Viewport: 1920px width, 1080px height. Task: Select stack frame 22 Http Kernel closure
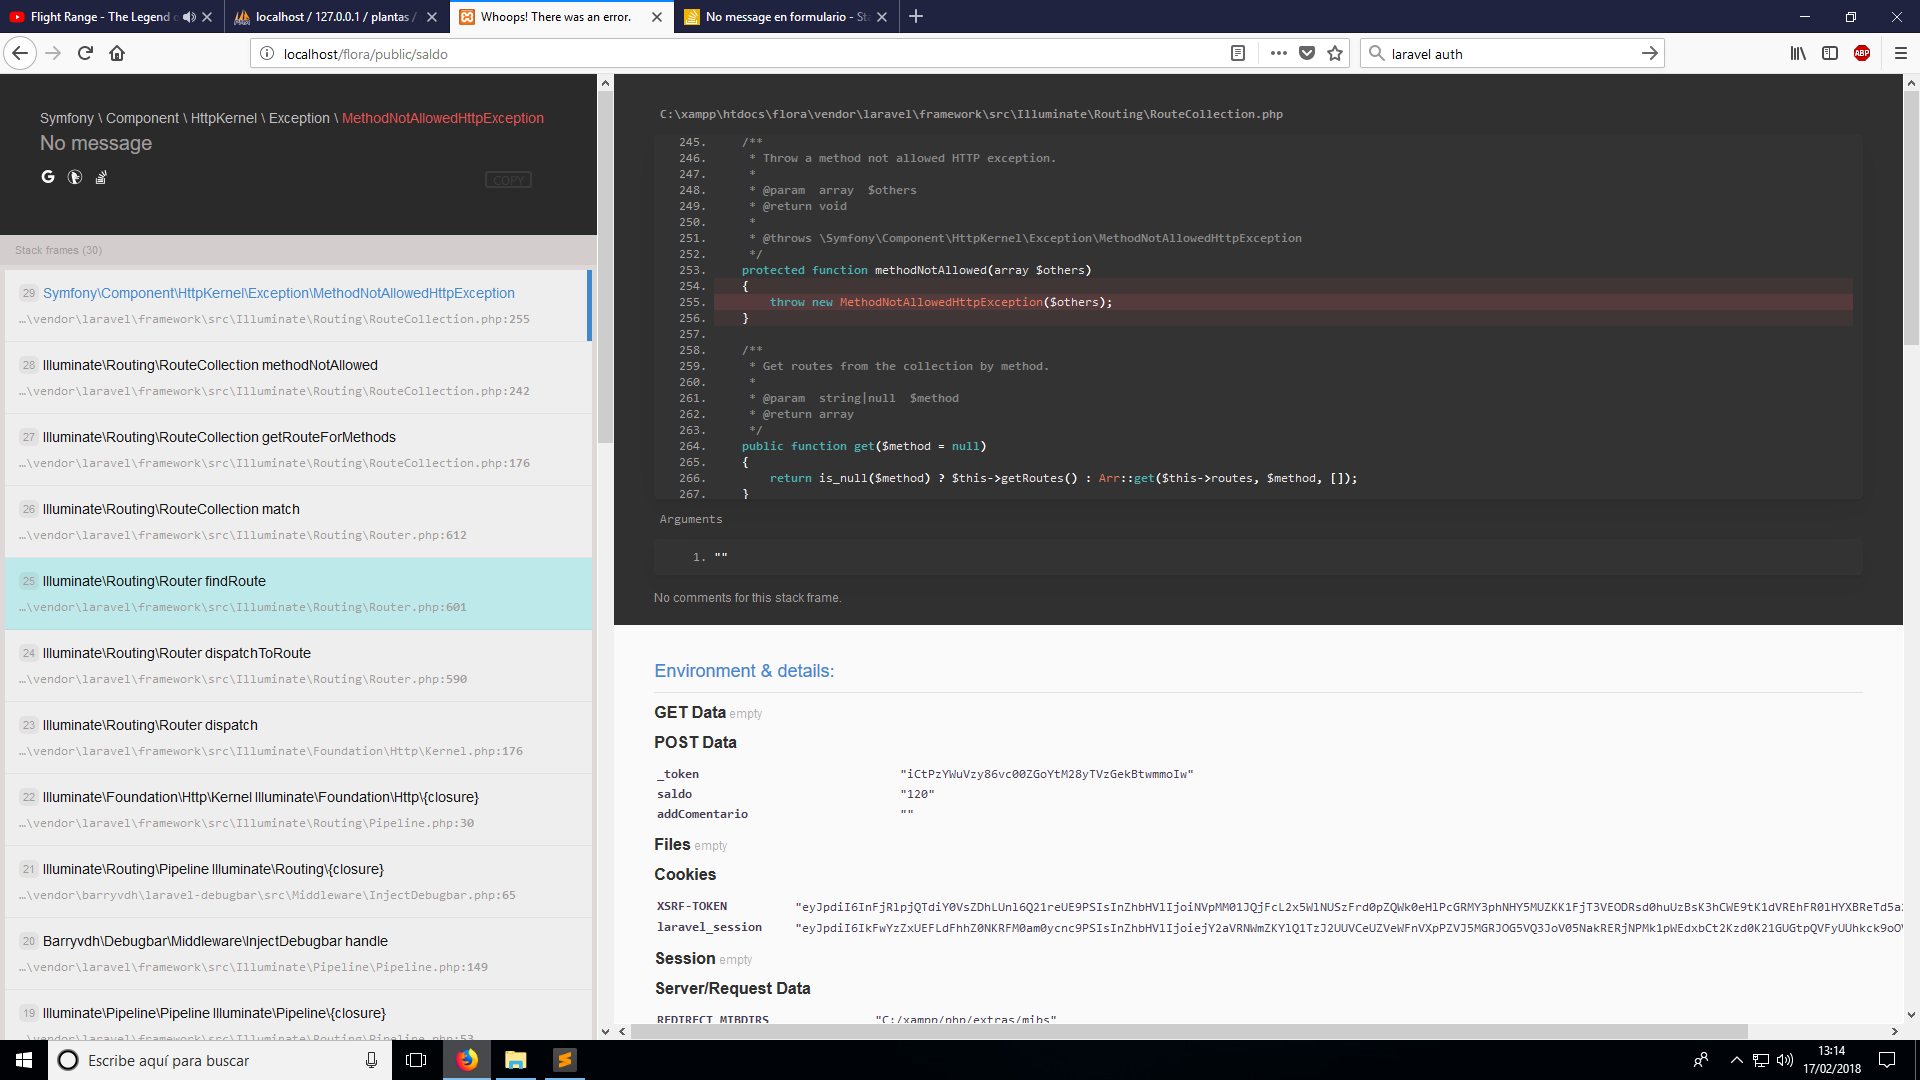pyautogui.click(x=298, y=810)
